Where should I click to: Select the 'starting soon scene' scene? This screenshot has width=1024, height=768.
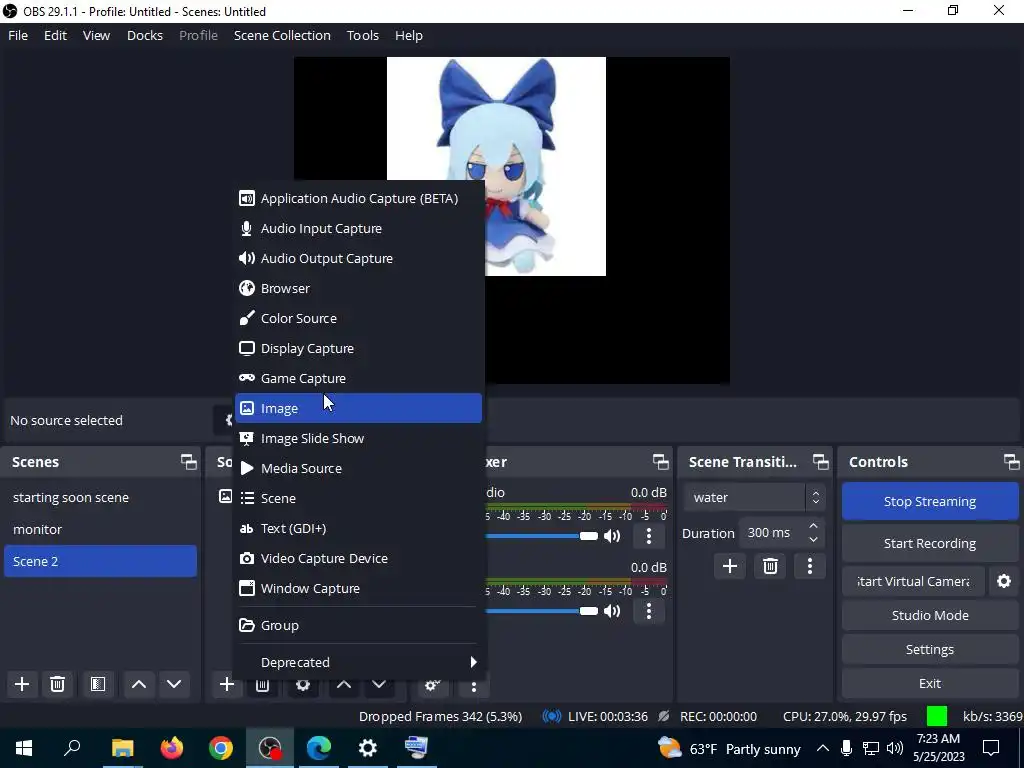[100, 498]
